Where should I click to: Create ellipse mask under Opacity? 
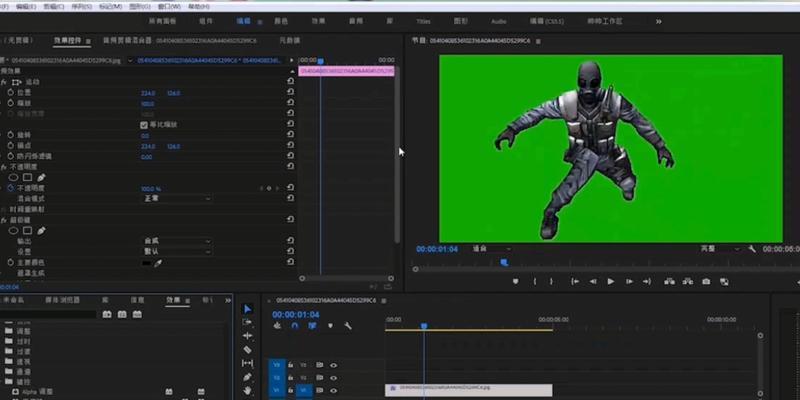pos(13,178)
